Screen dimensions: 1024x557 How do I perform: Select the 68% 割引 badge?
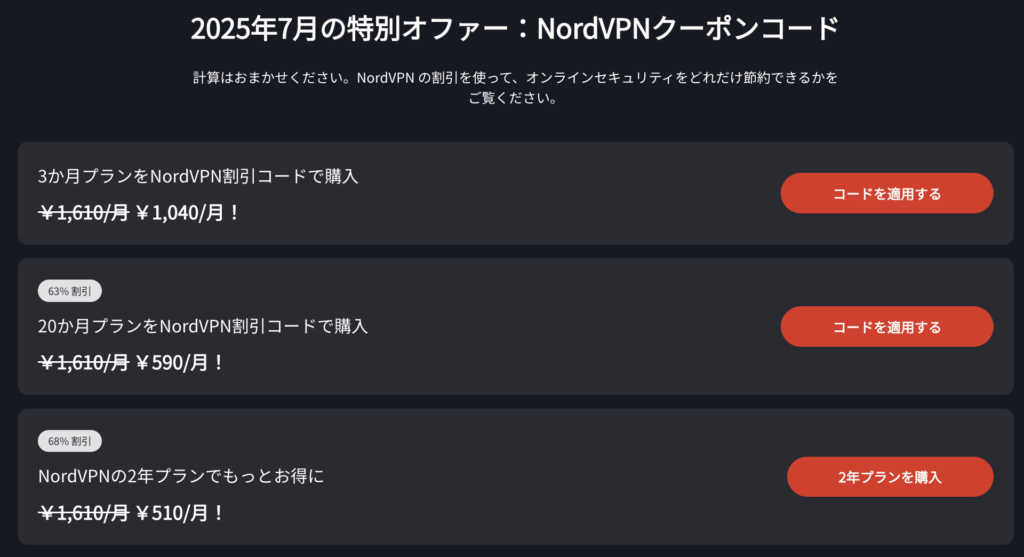click(70, 441)
